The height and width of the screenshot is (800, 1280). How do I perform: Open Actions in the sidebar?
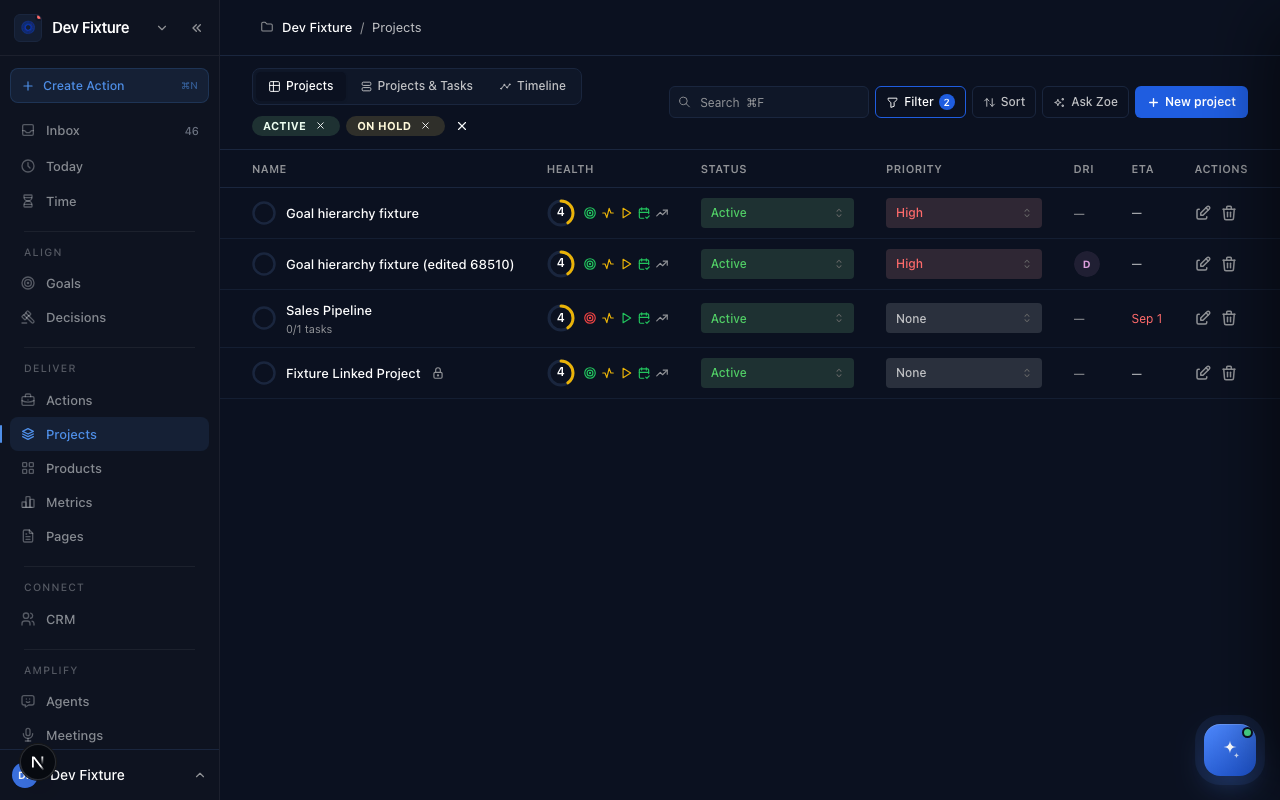(x=109, y=400)
